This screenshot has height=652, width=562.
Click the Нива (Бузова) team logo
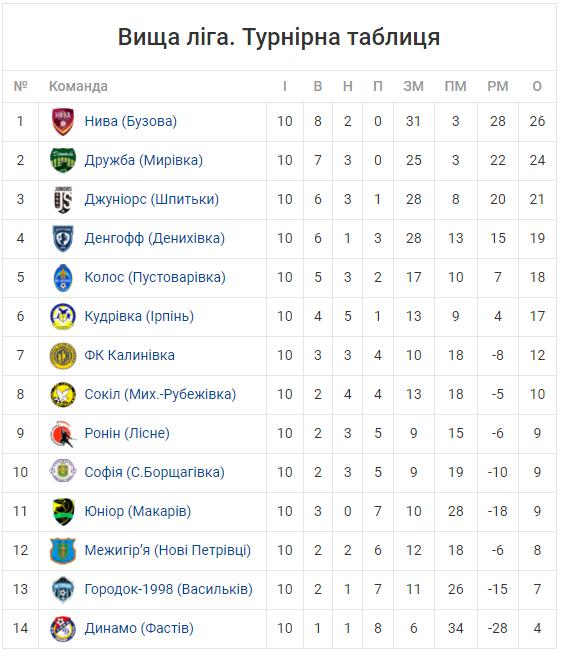point(63,121)
